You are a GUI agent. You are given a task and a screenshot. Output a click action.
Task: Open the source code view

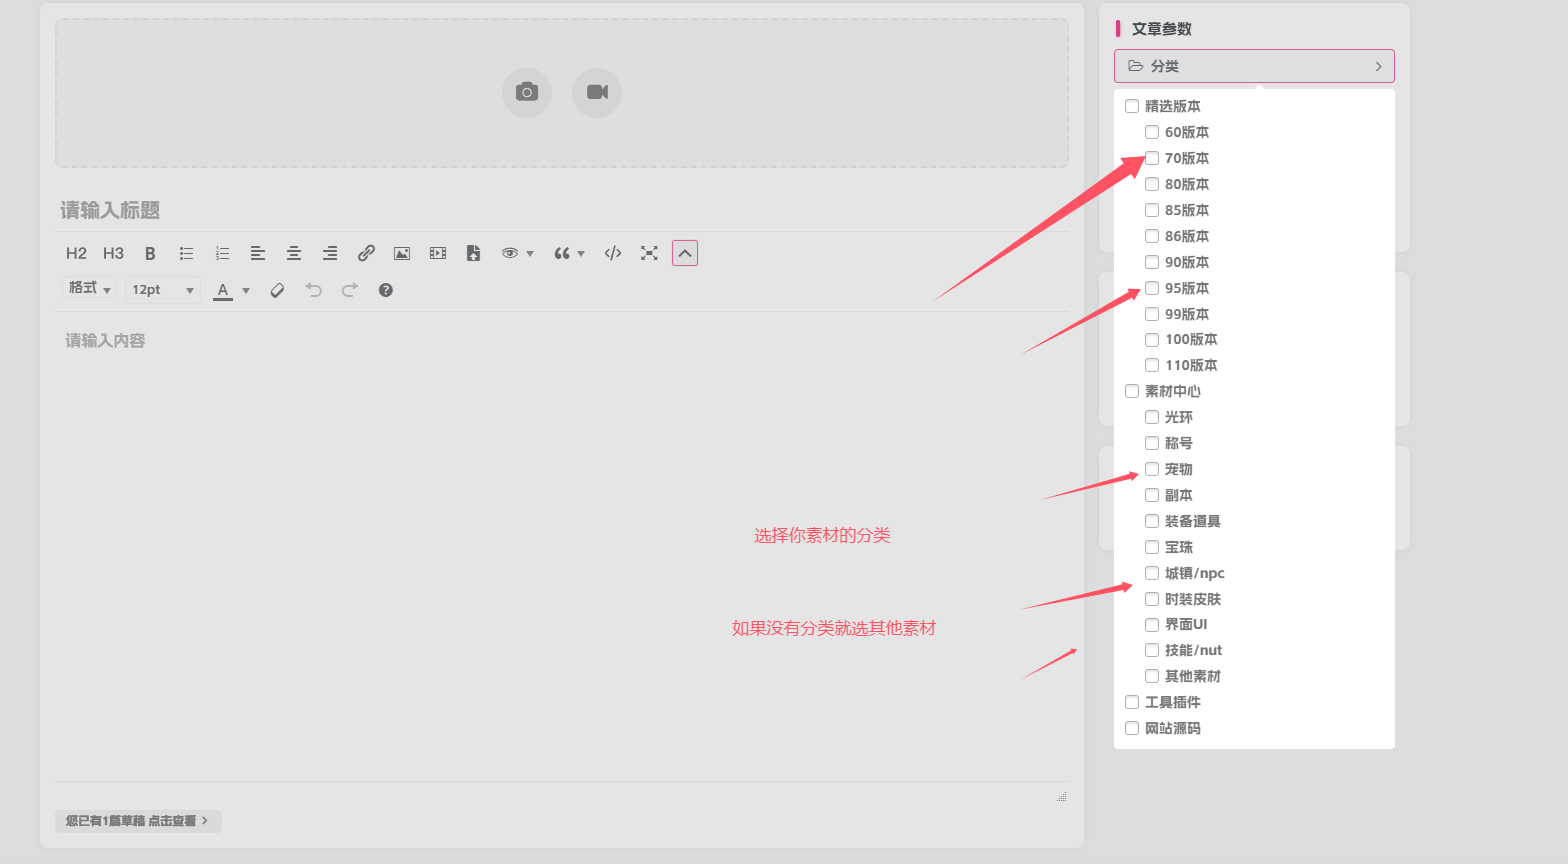tap(613, 253)
